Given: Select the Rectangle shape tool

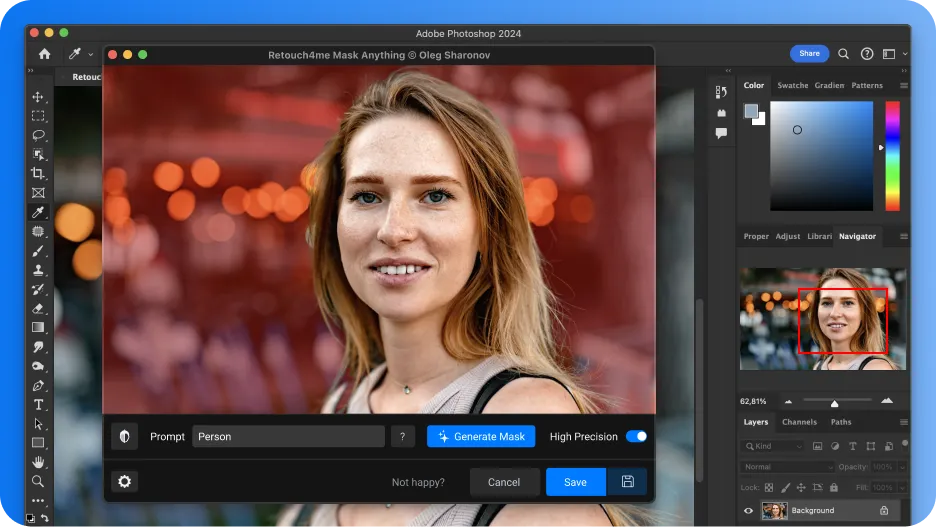Looking at the screenshot, I should click(x=38, y=443).
